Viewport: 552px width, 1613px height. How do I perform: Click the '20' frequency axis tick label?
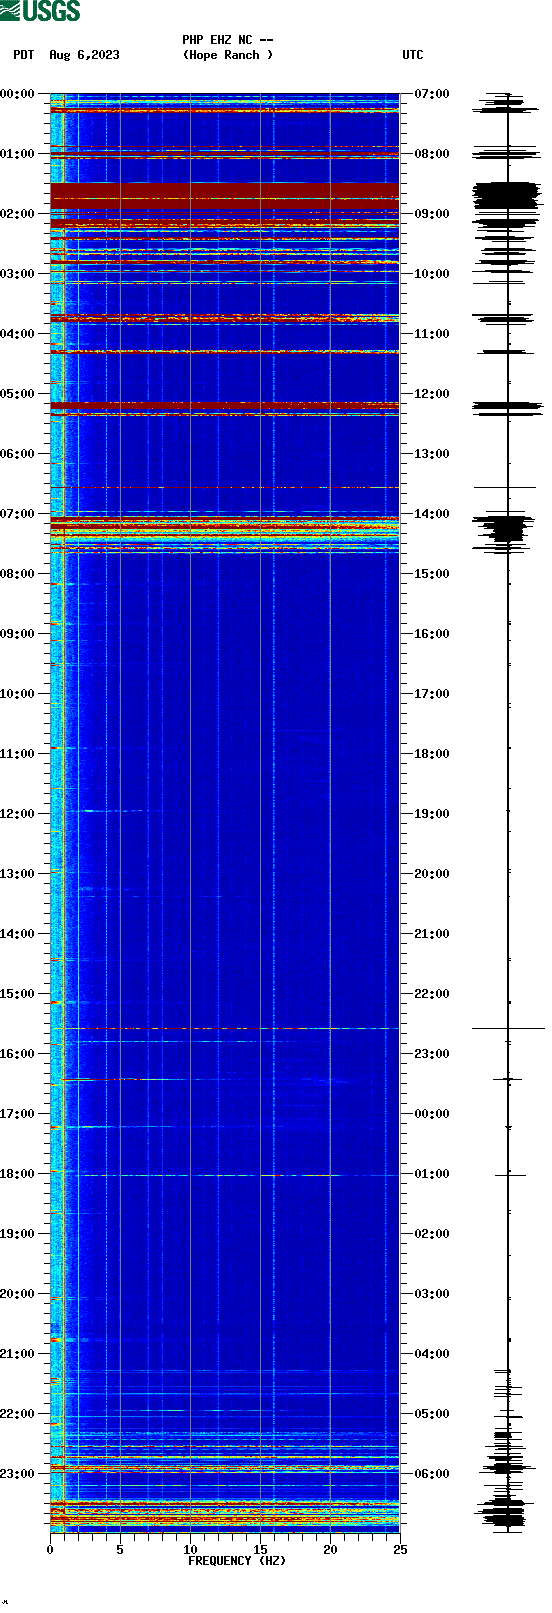(x=330, y=1550)
